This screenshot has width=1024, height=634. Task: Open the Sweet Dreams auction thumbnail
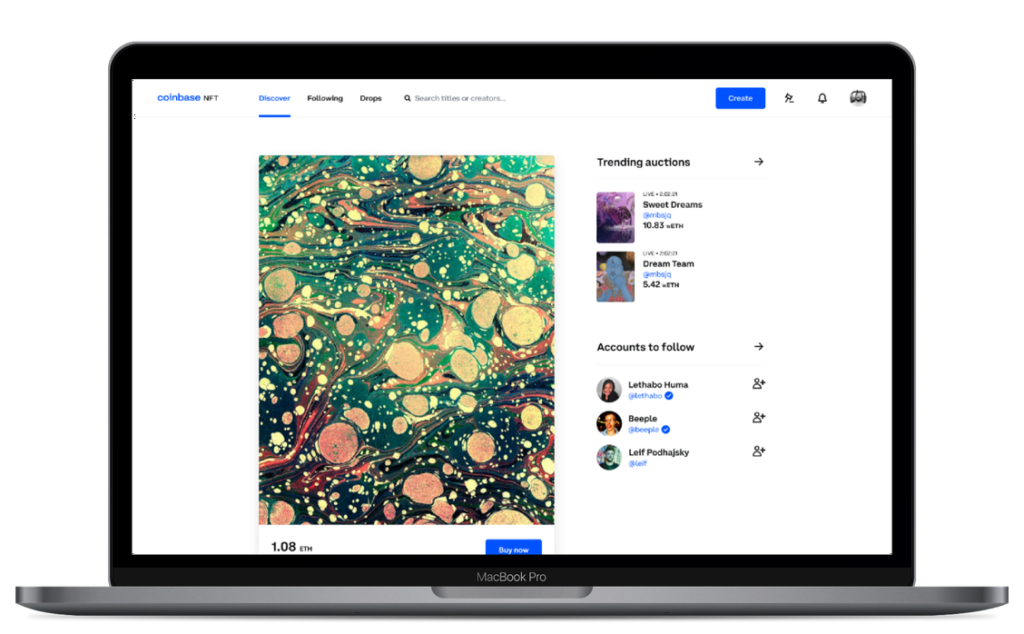[615, 217]
